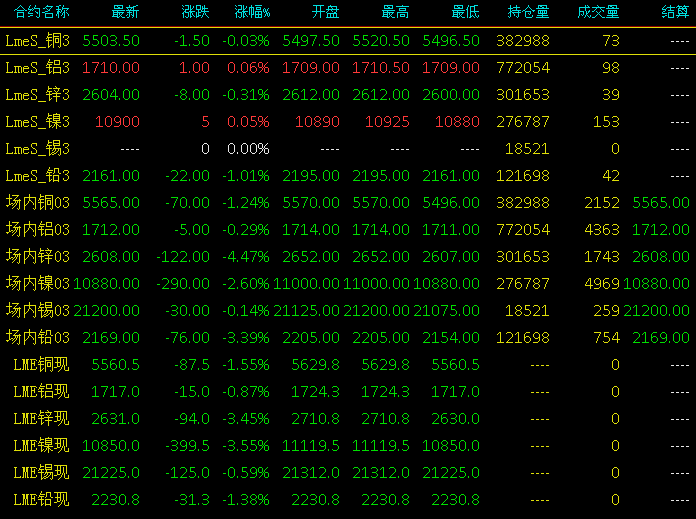This screenshot has width=696, height=519.
Task: Click the 开盘 column header
Action: 325,12
